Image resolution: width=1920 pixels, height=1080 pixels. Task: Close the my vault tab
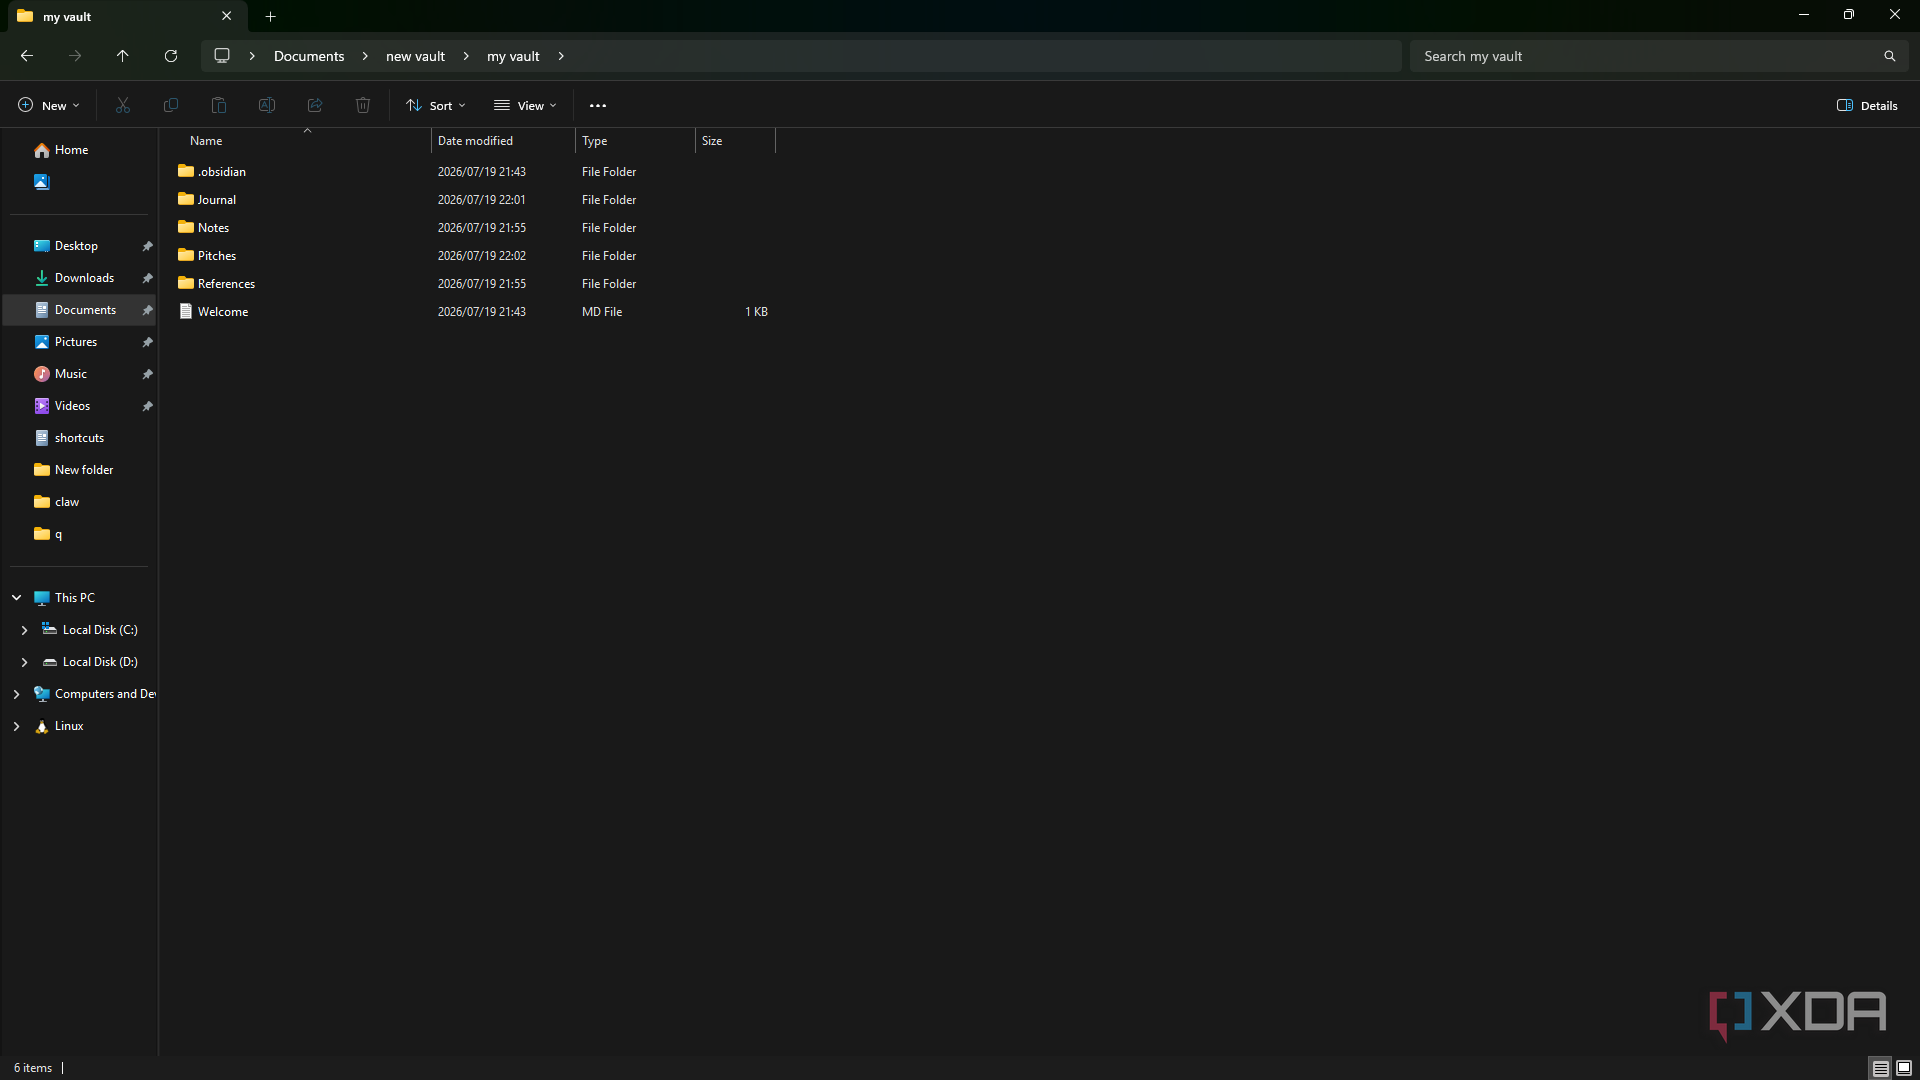227,16
